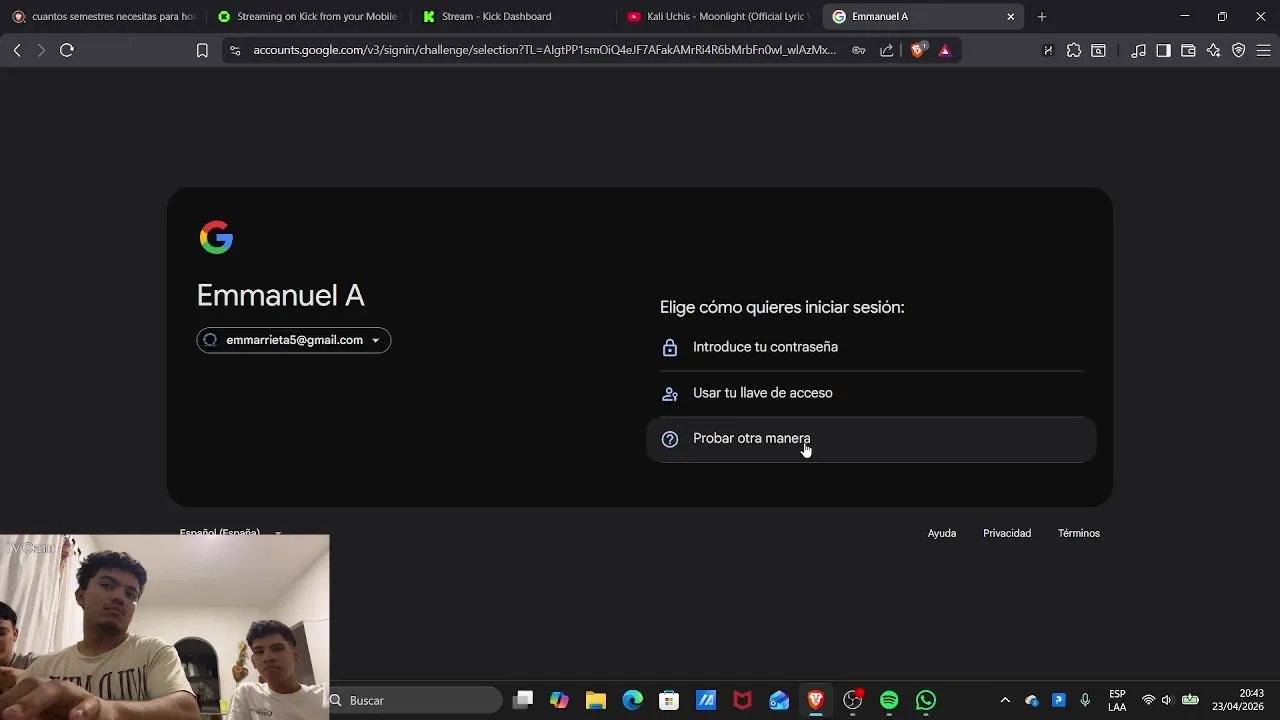Open the Ayuda link
1280x720 pixels.
(942, 533)
